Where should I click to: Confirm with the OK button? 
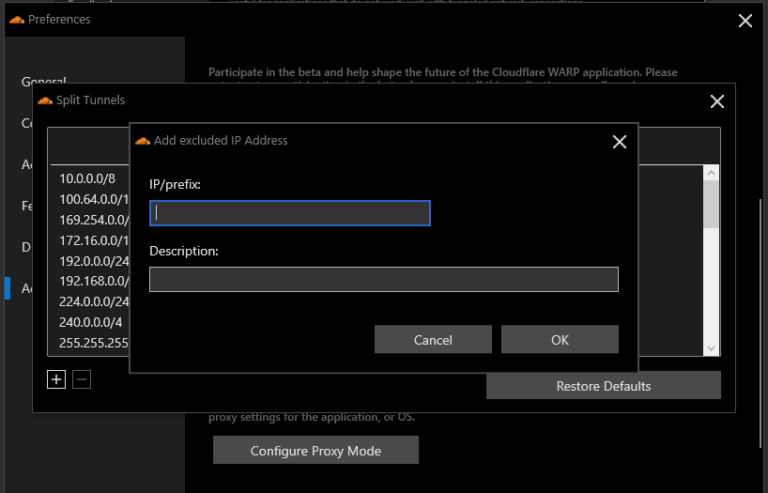point(559,340)
